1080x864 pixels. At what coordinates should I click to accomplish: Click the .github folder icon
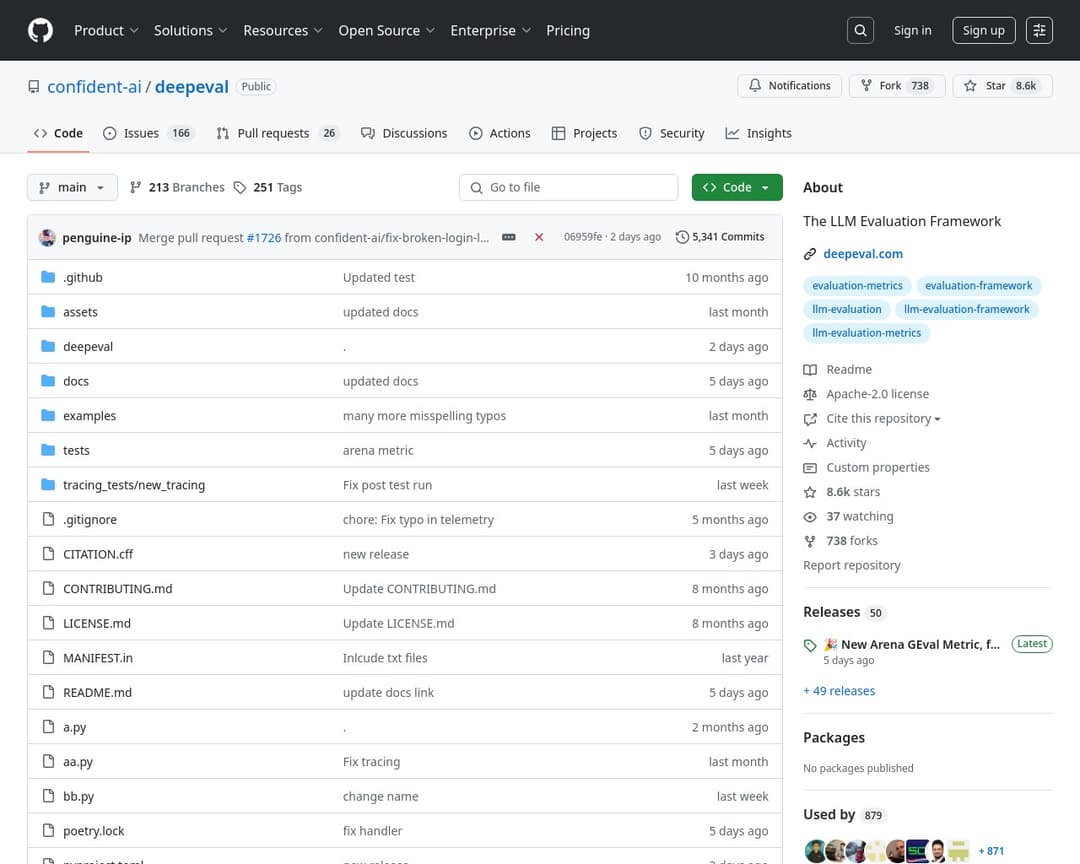coord(48,277)
